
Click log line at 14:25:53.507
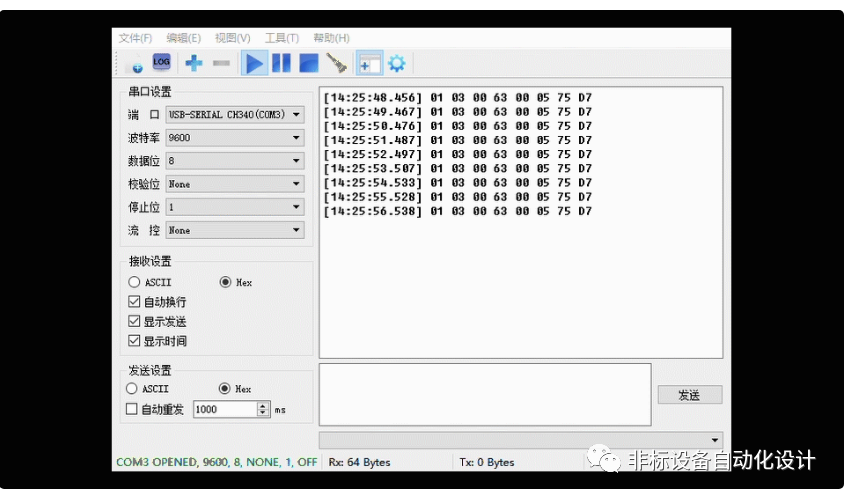(x=458, y=169)
